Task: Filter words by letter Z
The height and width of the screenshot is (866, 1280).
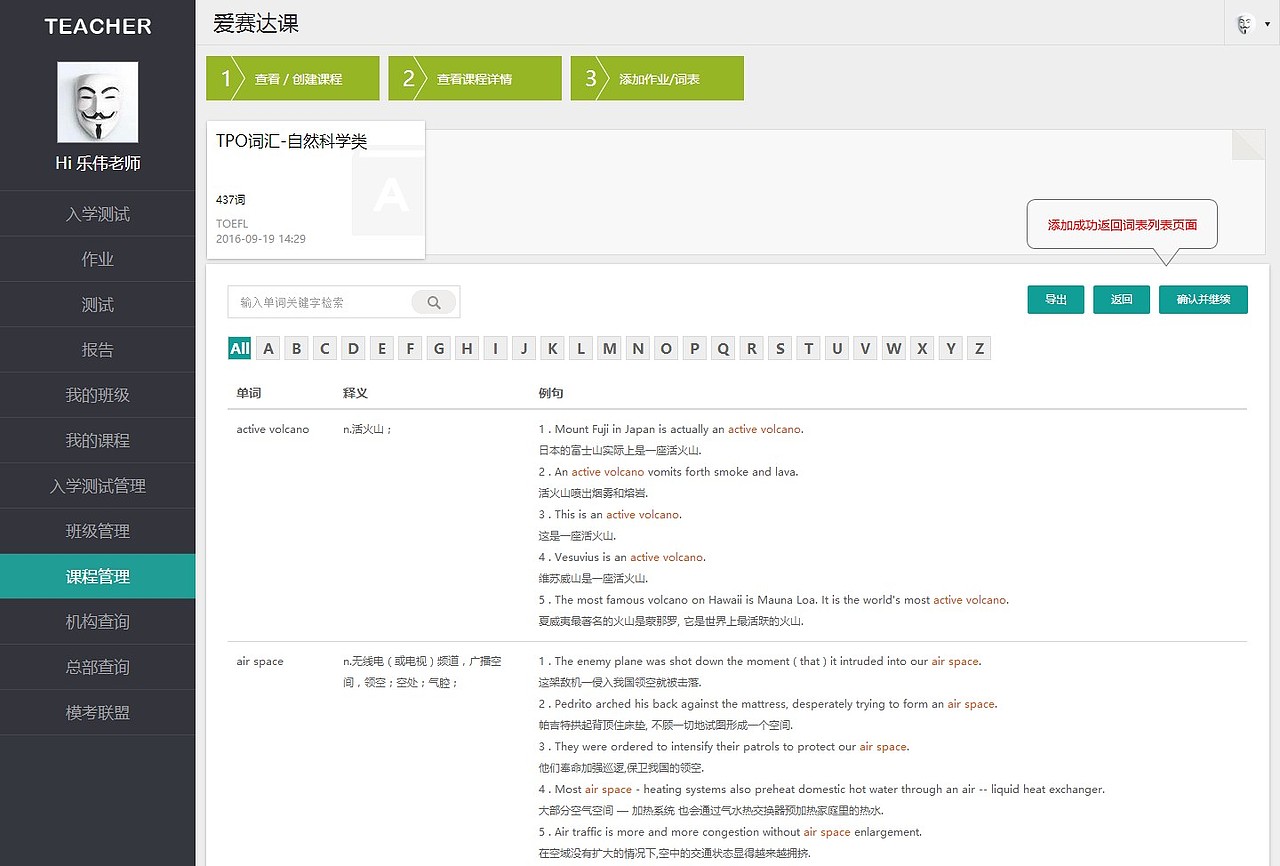Action: (978, 348)
